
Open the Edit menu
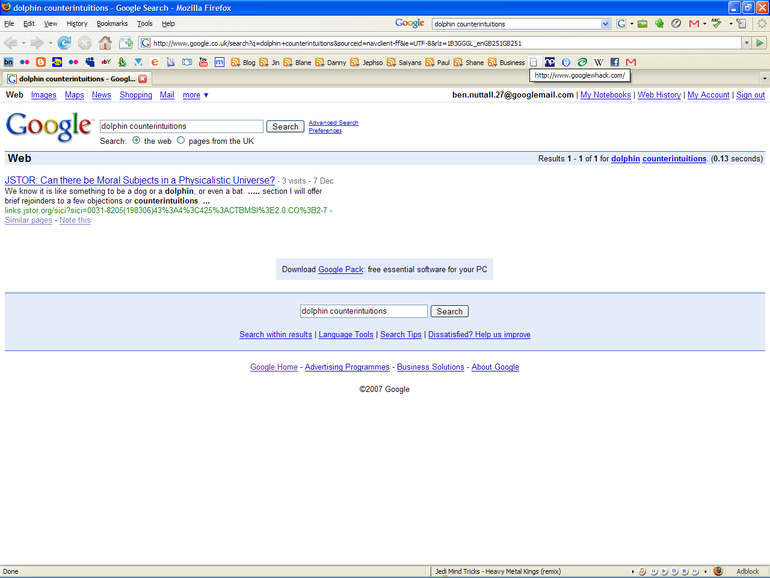(29, 24)
